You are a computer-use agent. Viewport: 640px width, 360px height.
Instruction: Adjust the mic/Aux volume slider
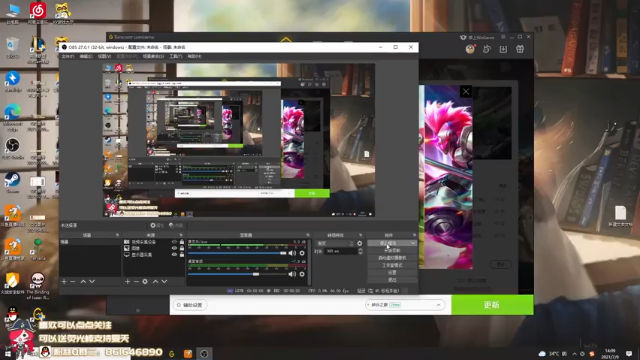point(237,253)
